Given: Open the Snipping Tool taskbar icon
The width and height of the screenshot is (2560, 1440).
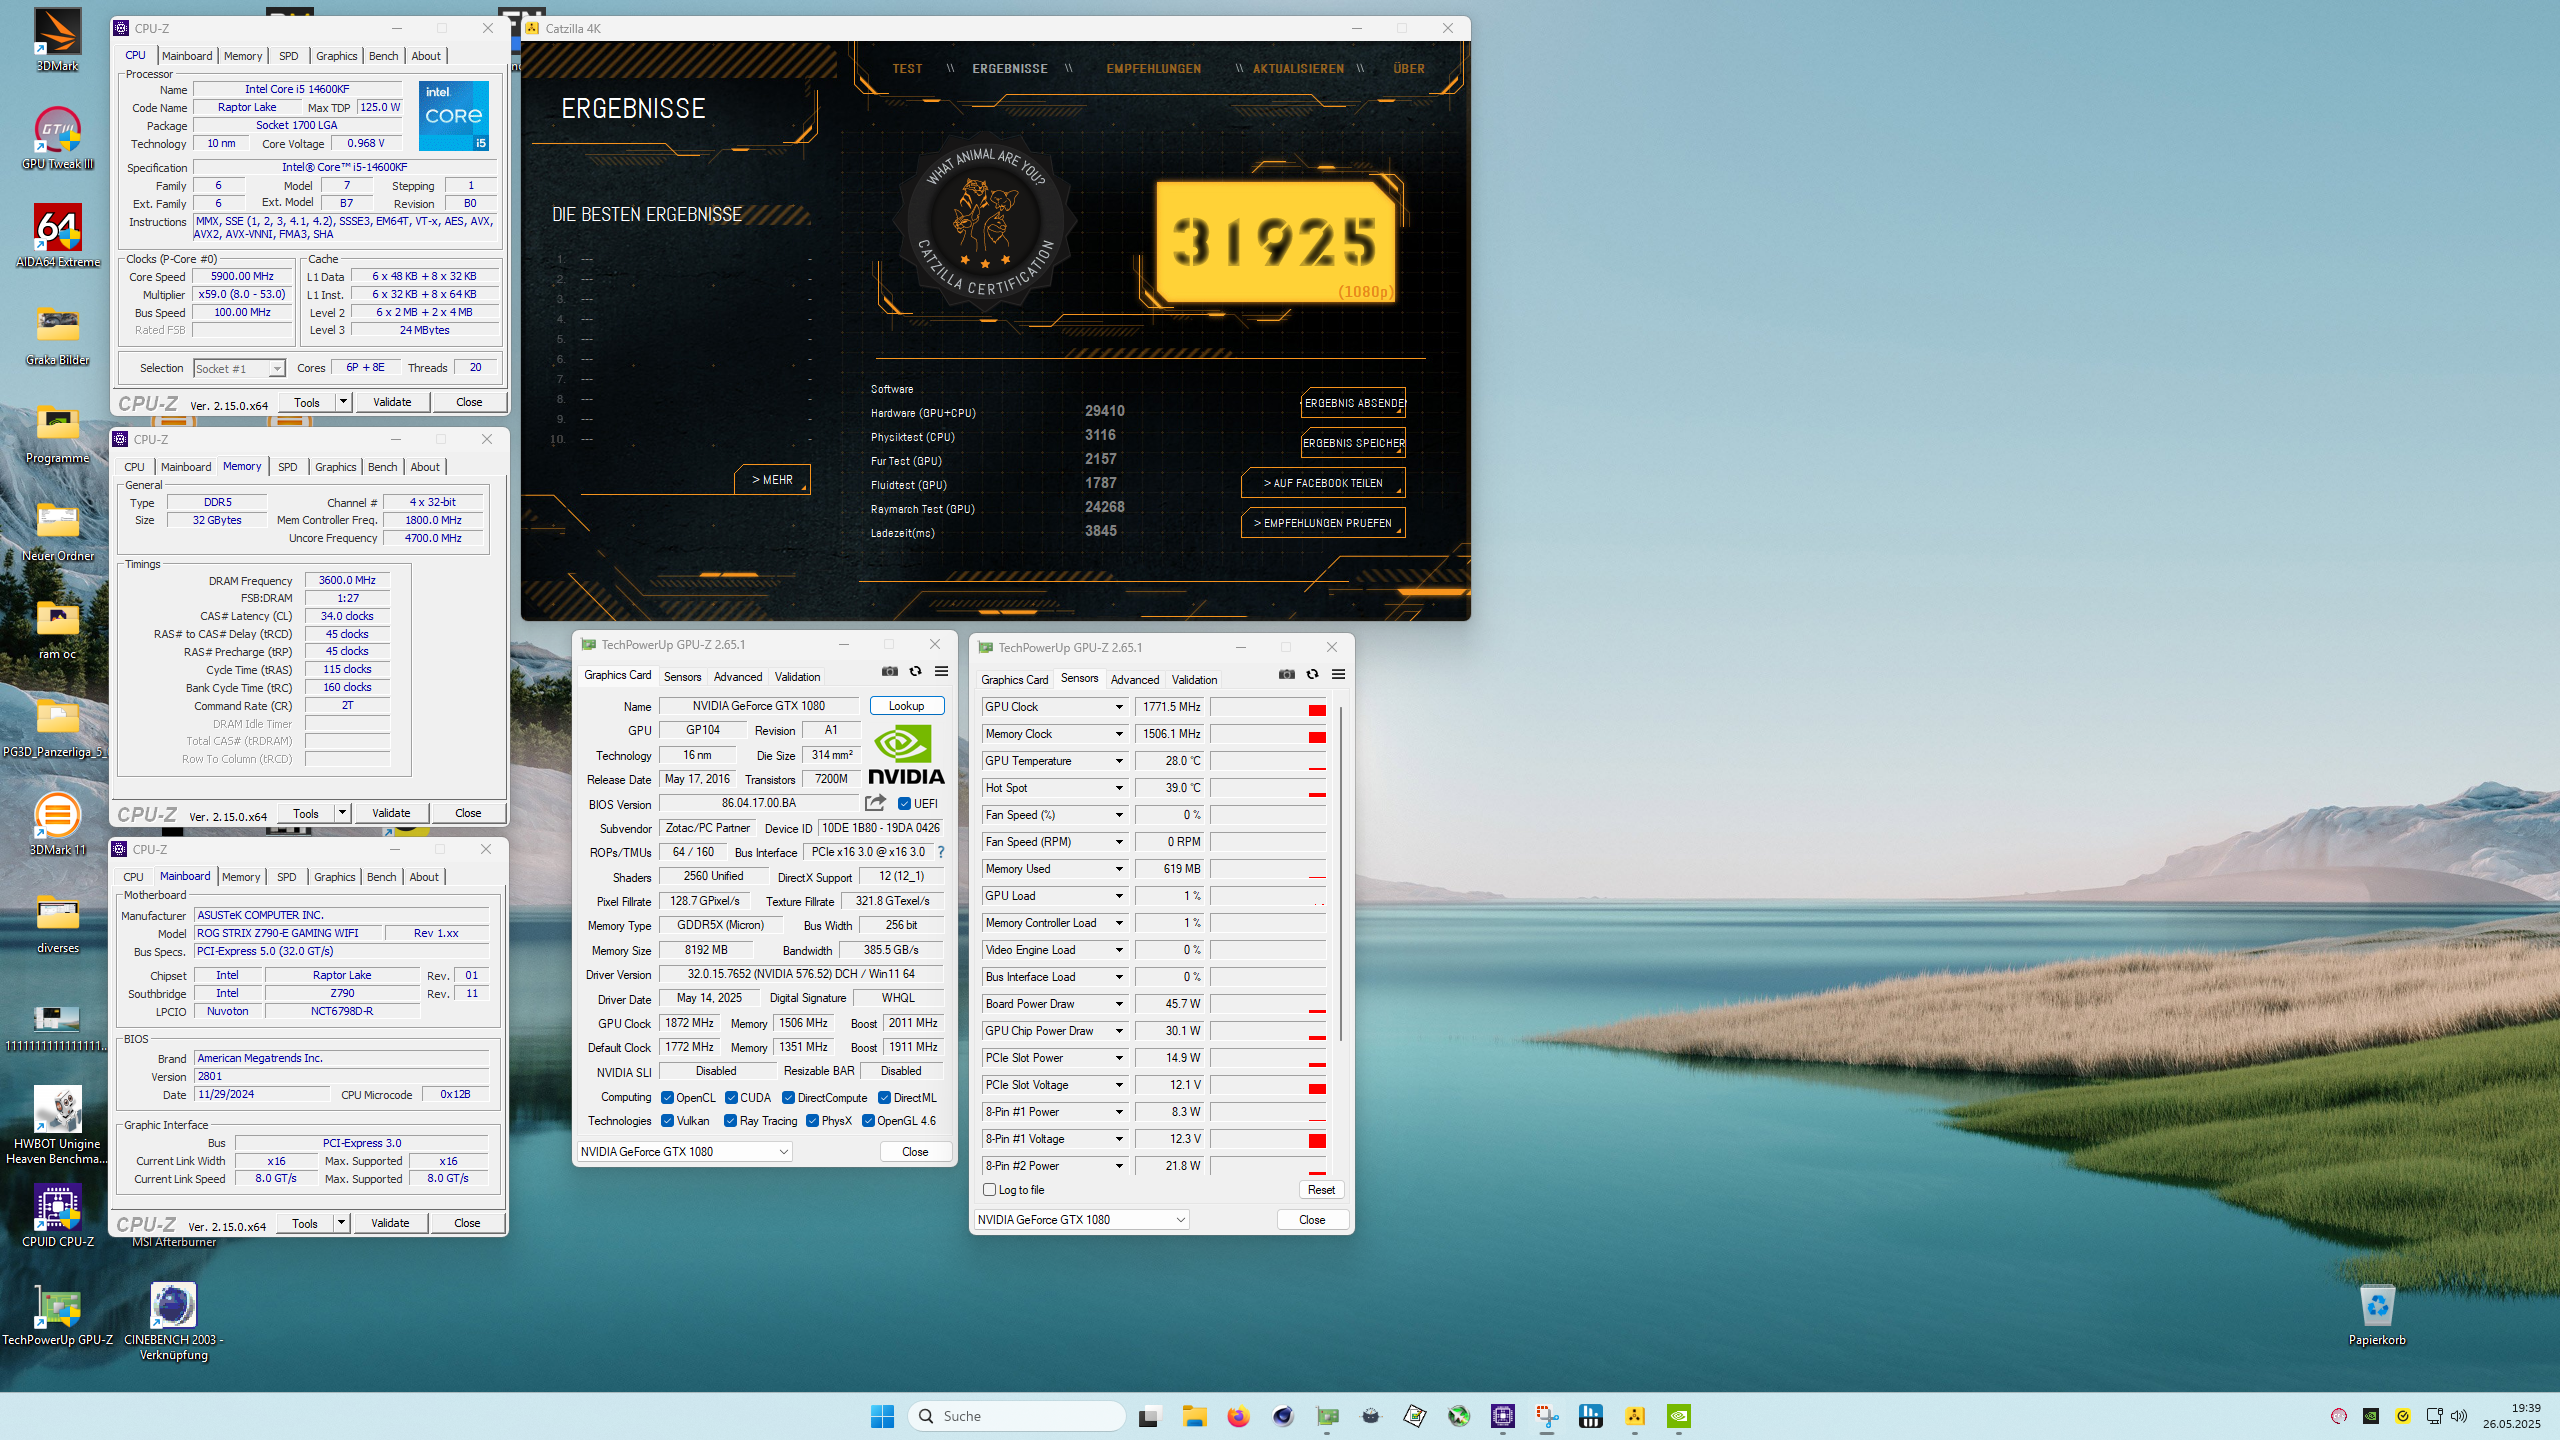Looking at the screenshot, I should point(1547,1416).
